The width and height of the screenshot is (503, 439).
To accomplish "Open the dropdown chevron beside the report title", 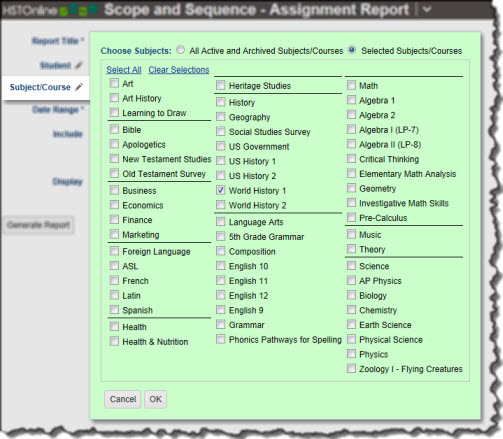I will [426, 9].
